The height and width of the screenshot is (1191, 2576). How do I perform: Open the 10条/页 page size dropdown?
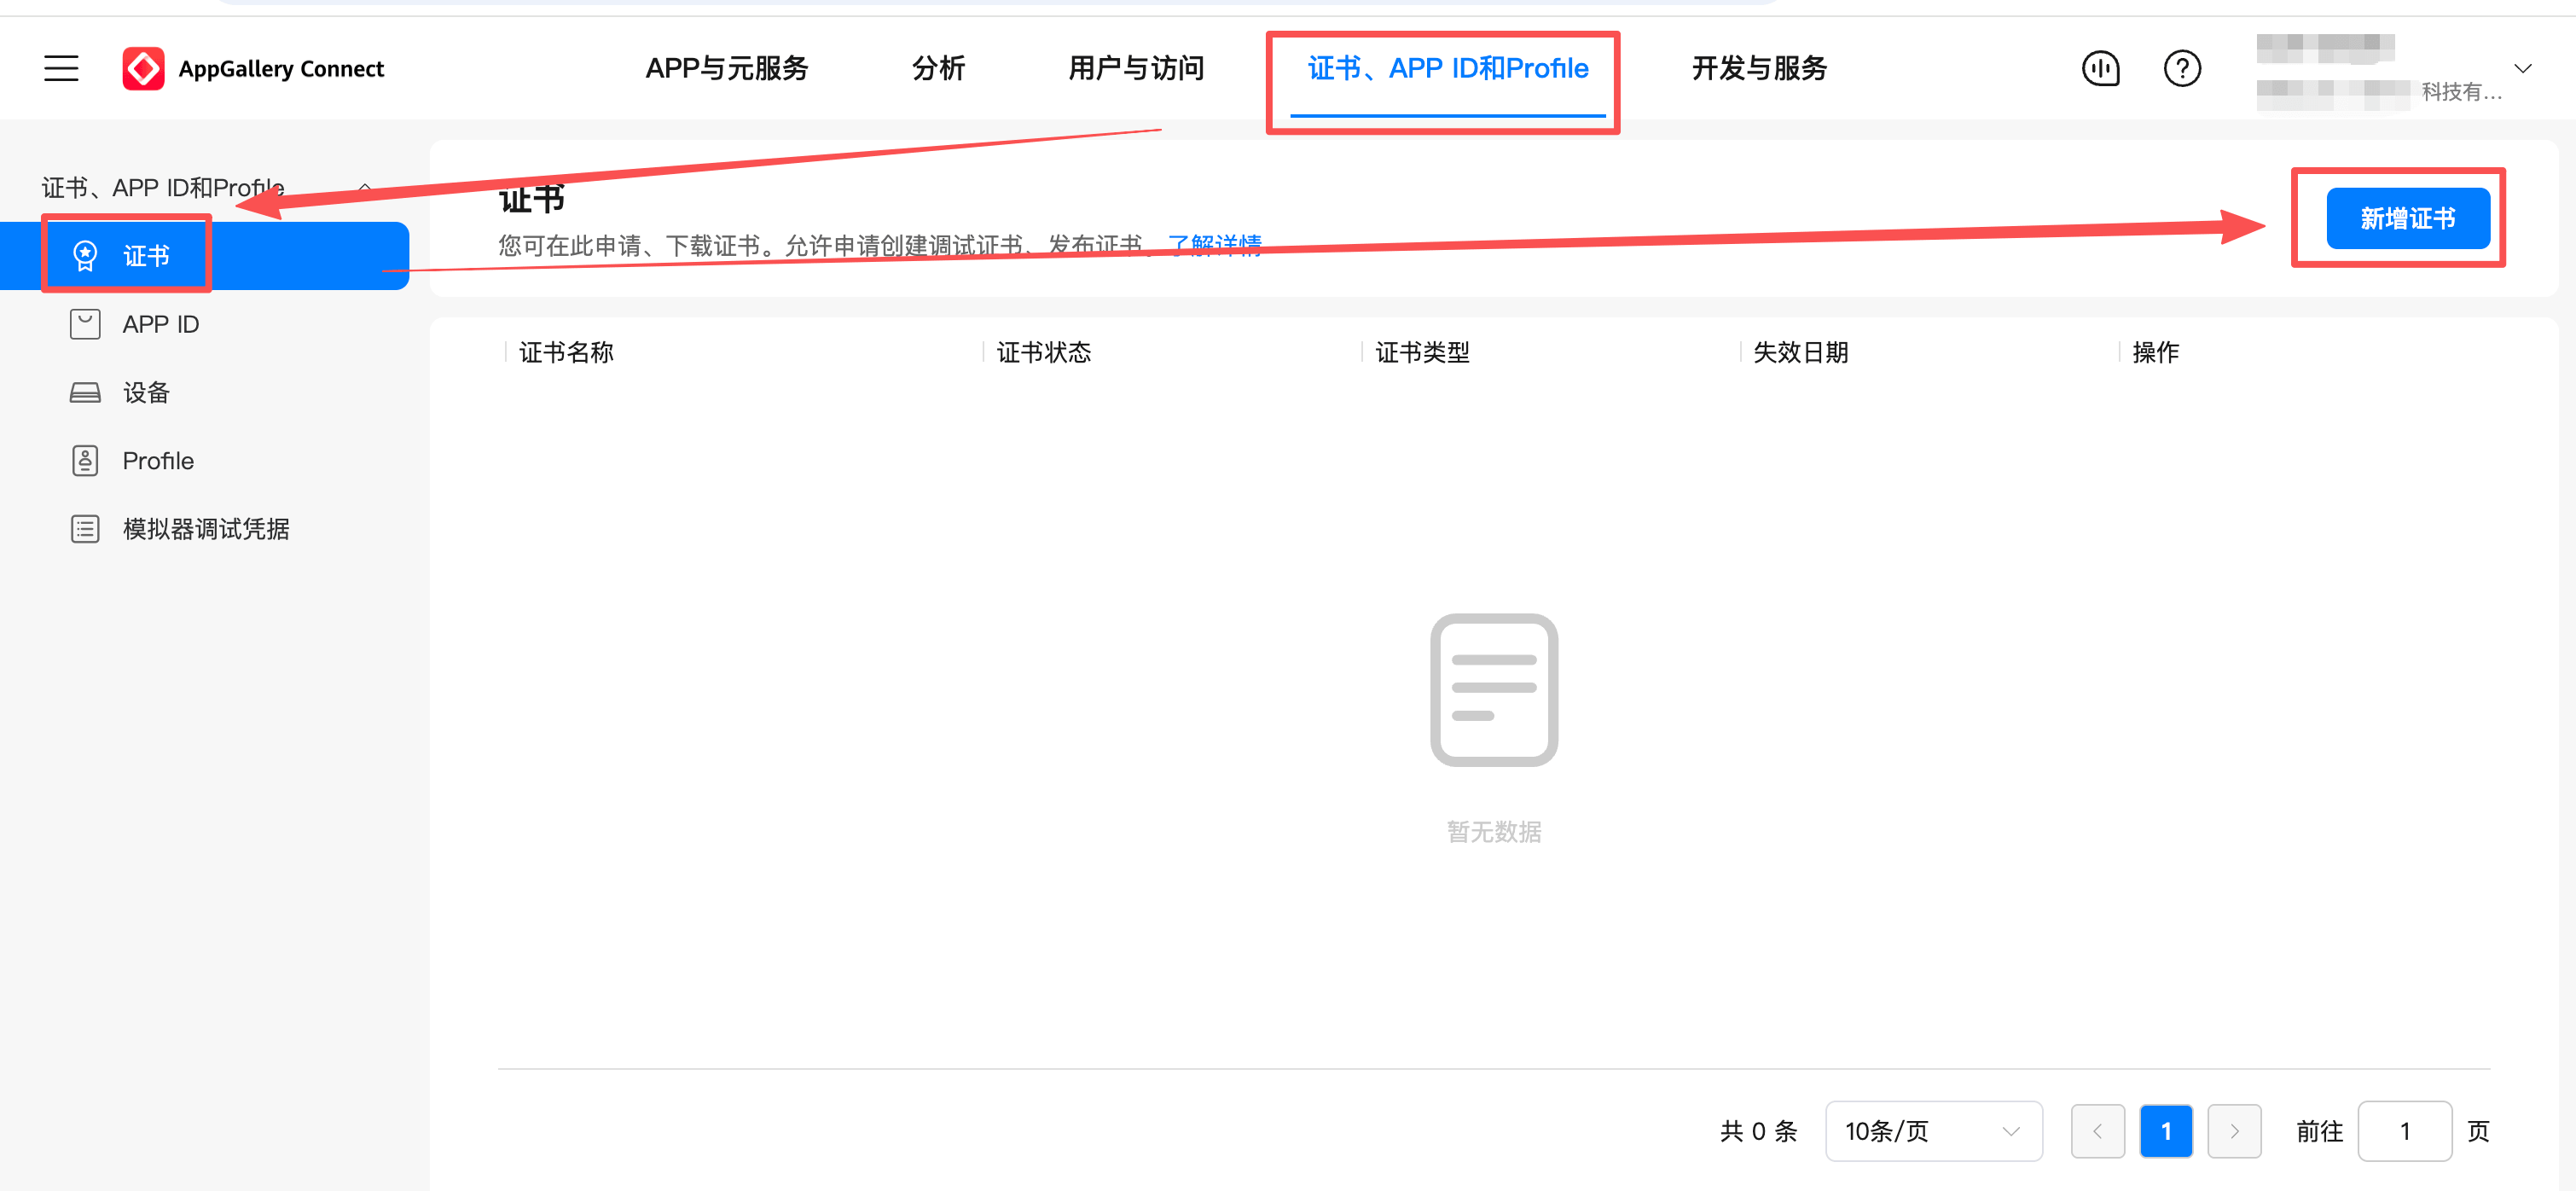(1933, 1131)
